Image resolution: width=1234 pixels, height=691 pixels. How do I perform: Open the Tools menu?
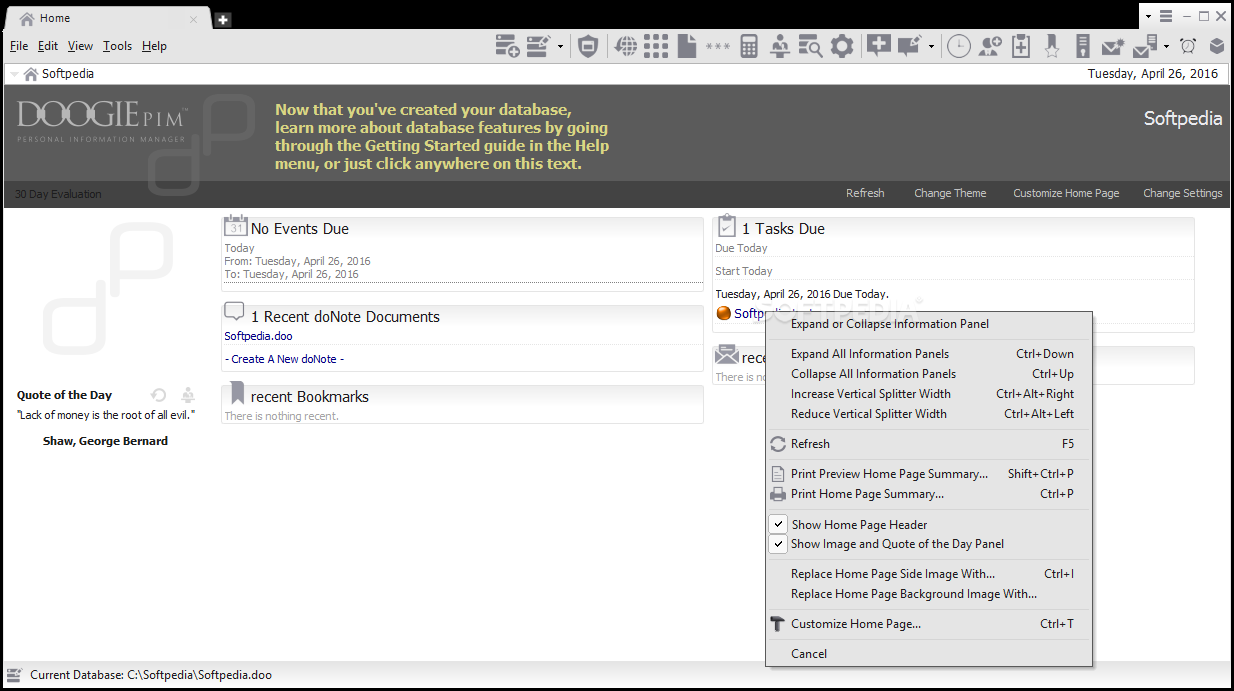[x=117, y=46]
